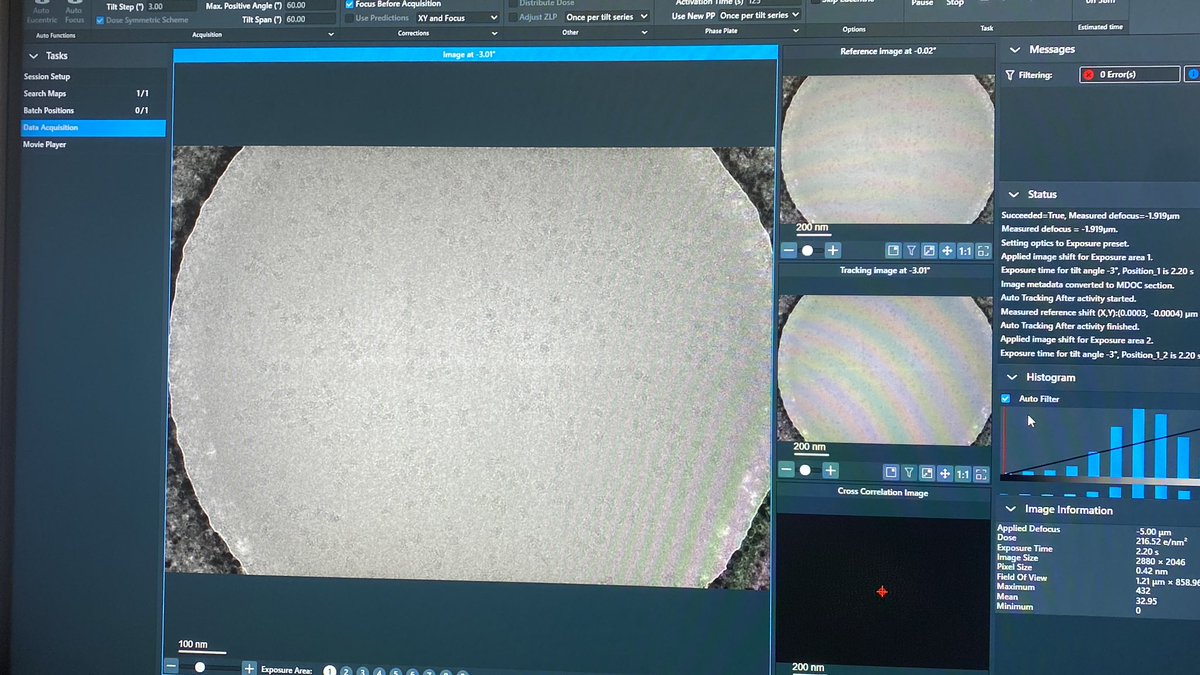Toggle Auto Filter checkbox in Histogram
1200x675 pixels.
coord(1006,398)
